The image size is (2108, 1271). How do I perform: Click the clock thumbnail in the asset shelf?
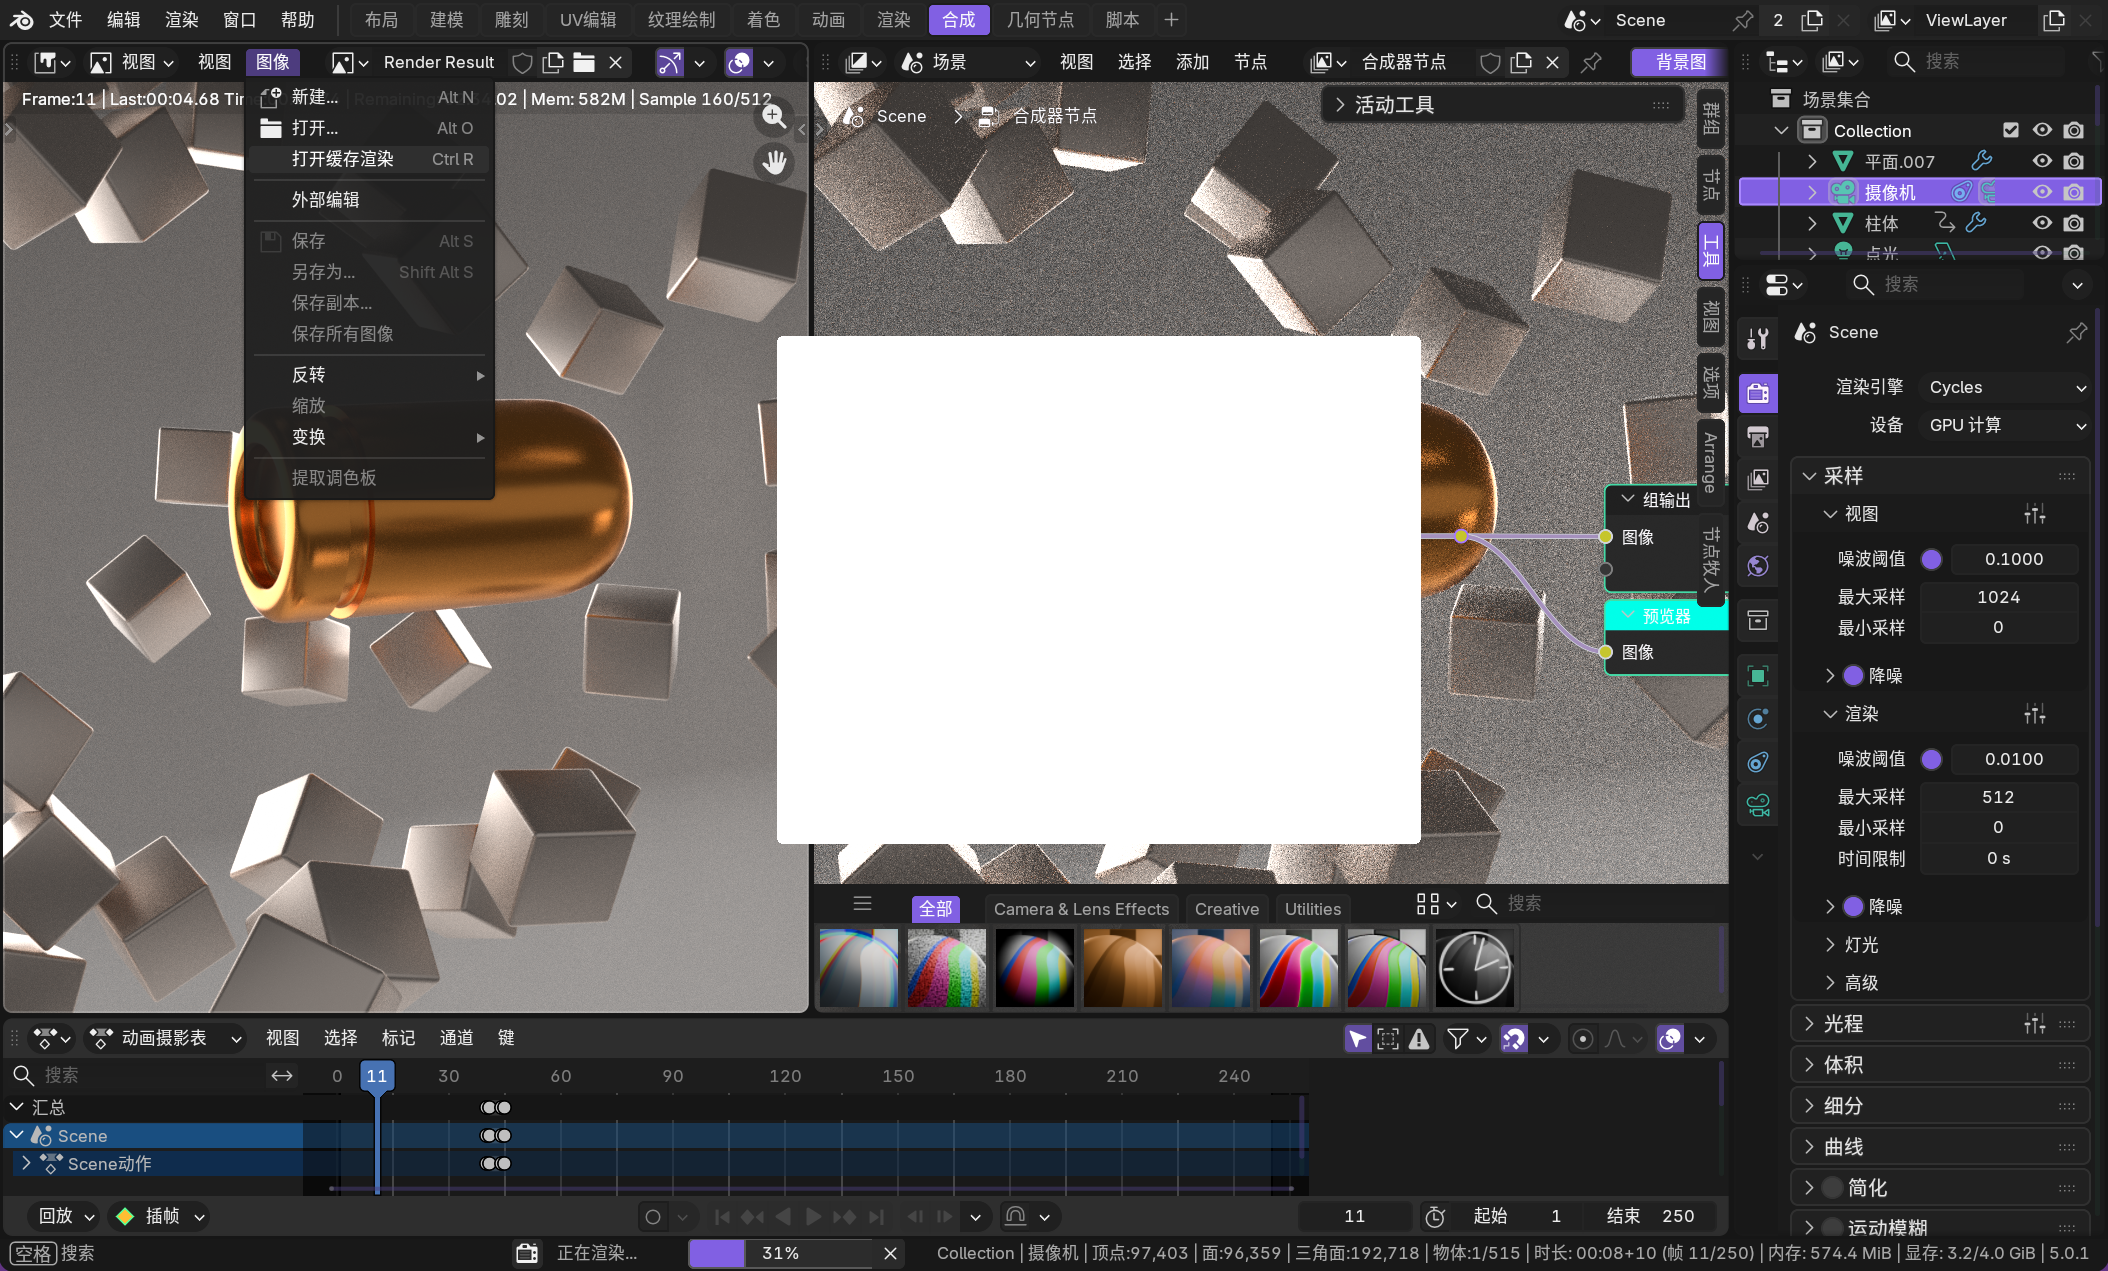pyautogui.click(x=1474, y=967)
